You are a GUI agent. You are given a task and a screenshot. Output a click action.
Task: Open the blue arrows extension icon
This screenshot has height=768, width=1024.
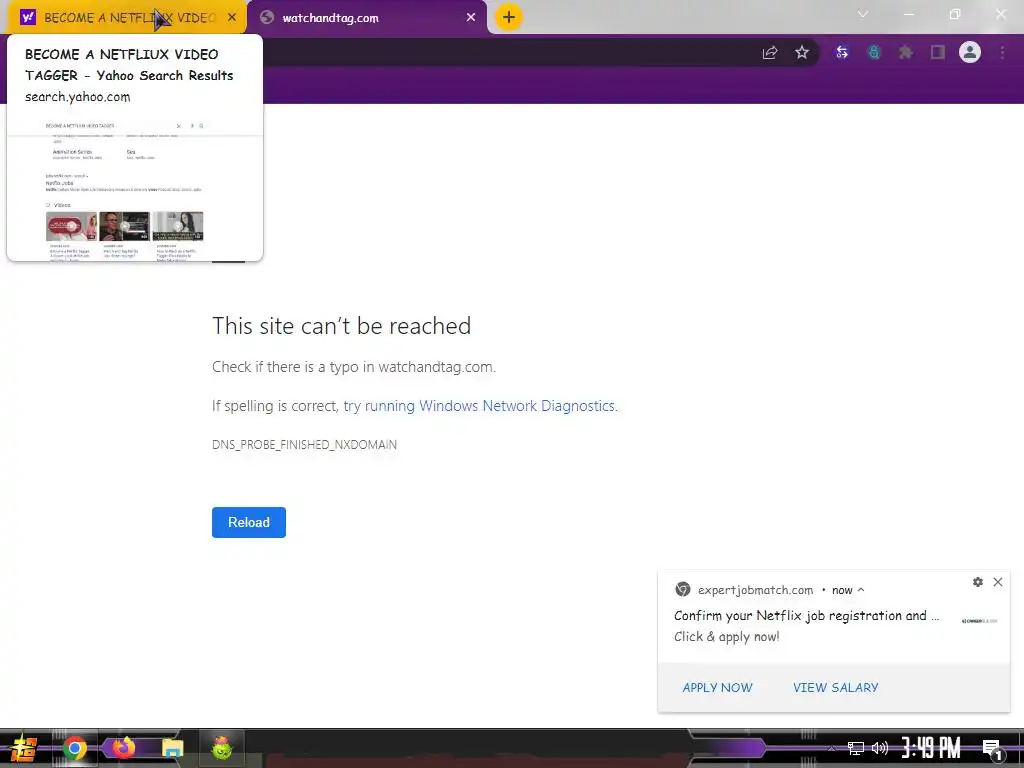click(x=842, y=52)
